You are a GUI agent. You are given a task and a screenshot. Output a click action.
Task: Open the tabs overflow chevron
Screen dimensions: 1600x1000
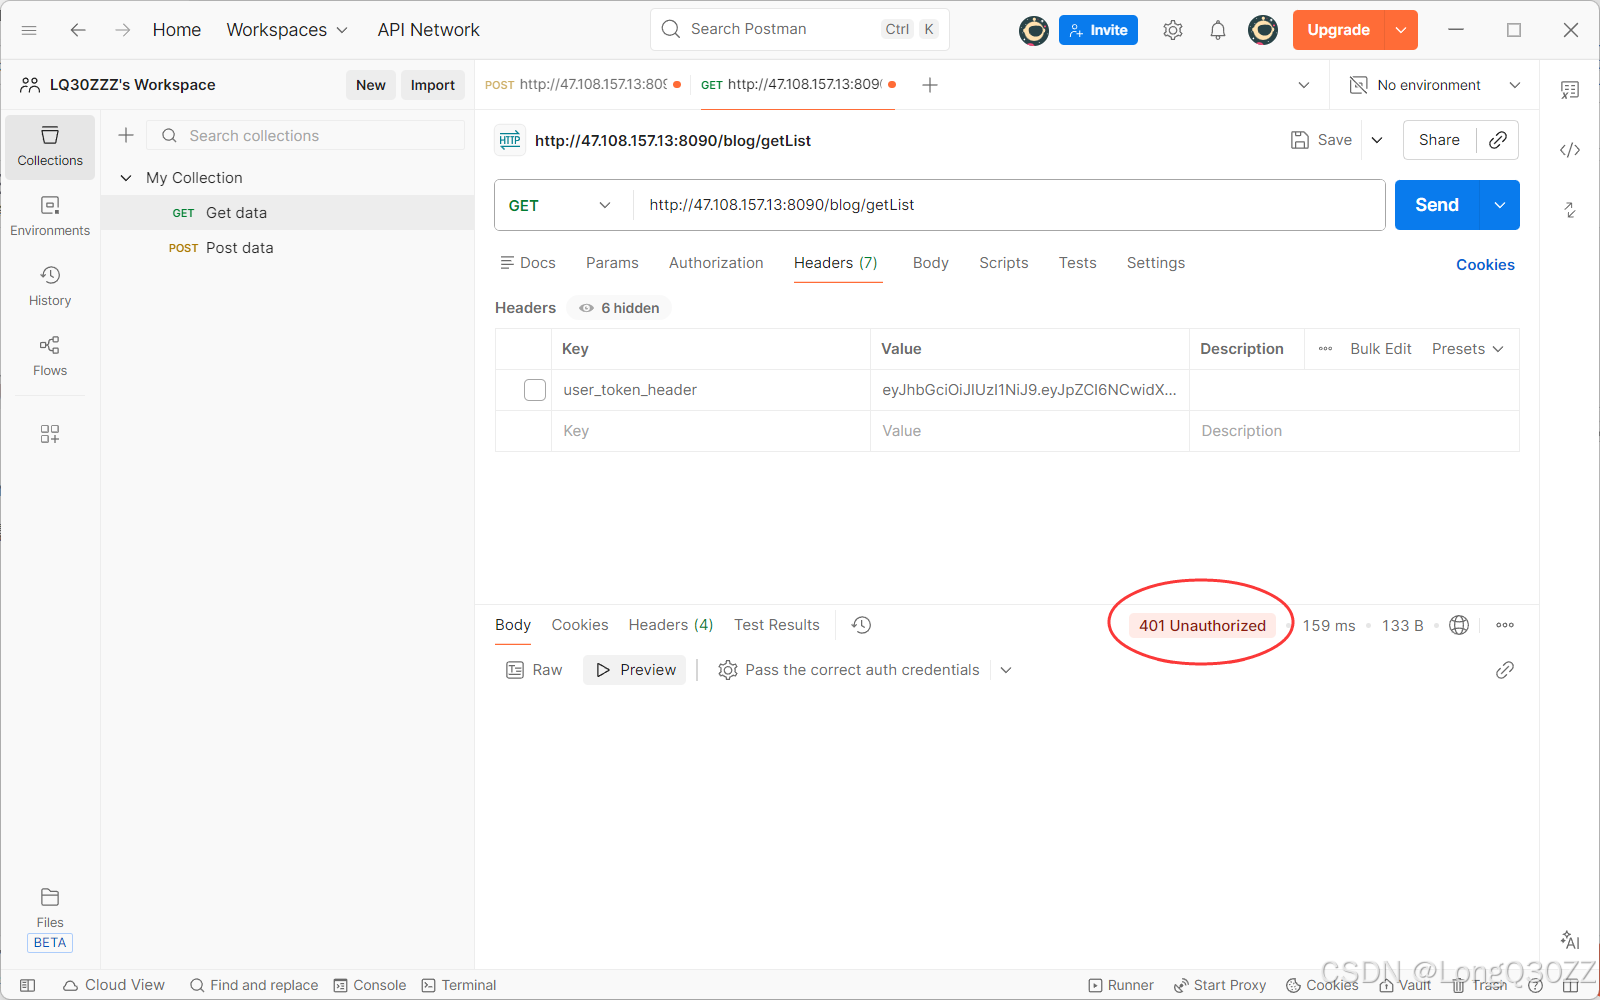(x=1304, y=85)
